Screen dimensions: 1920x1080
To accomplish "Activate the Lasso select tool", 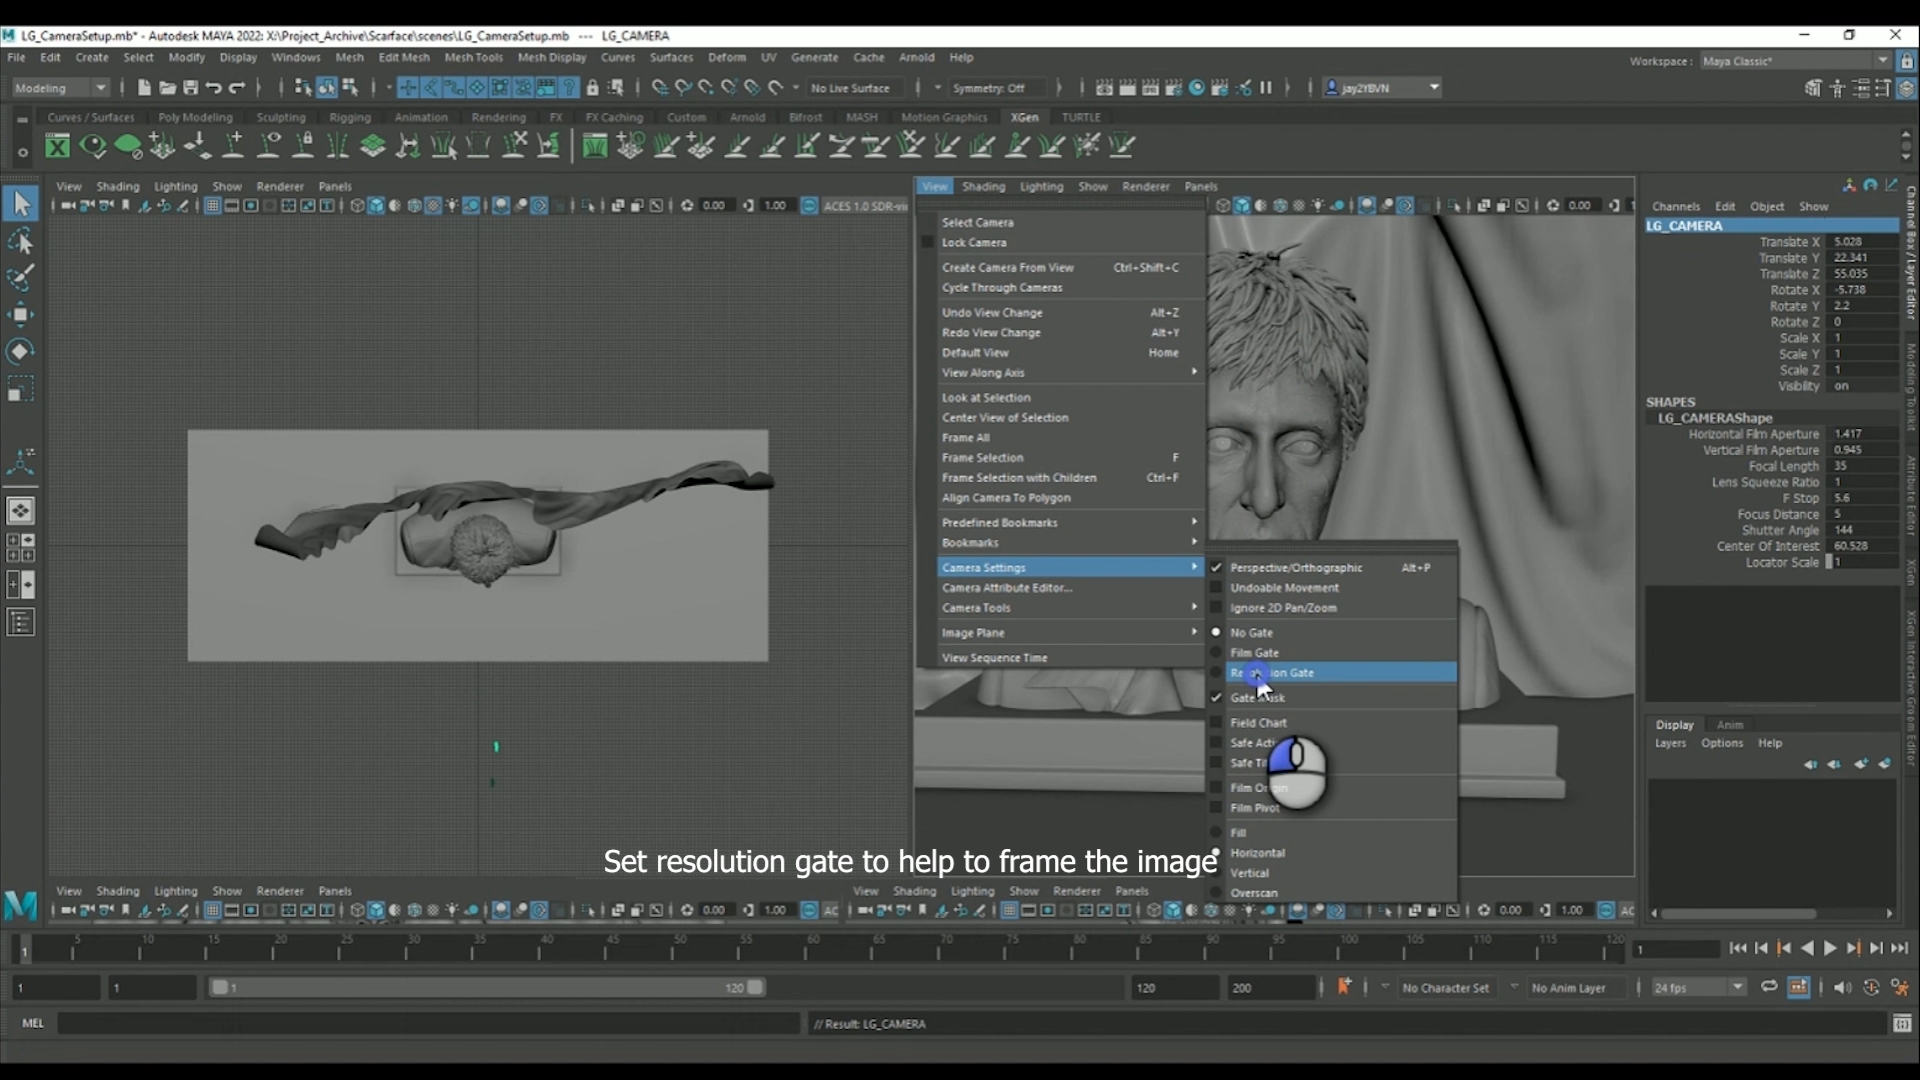I will (21, 241).
